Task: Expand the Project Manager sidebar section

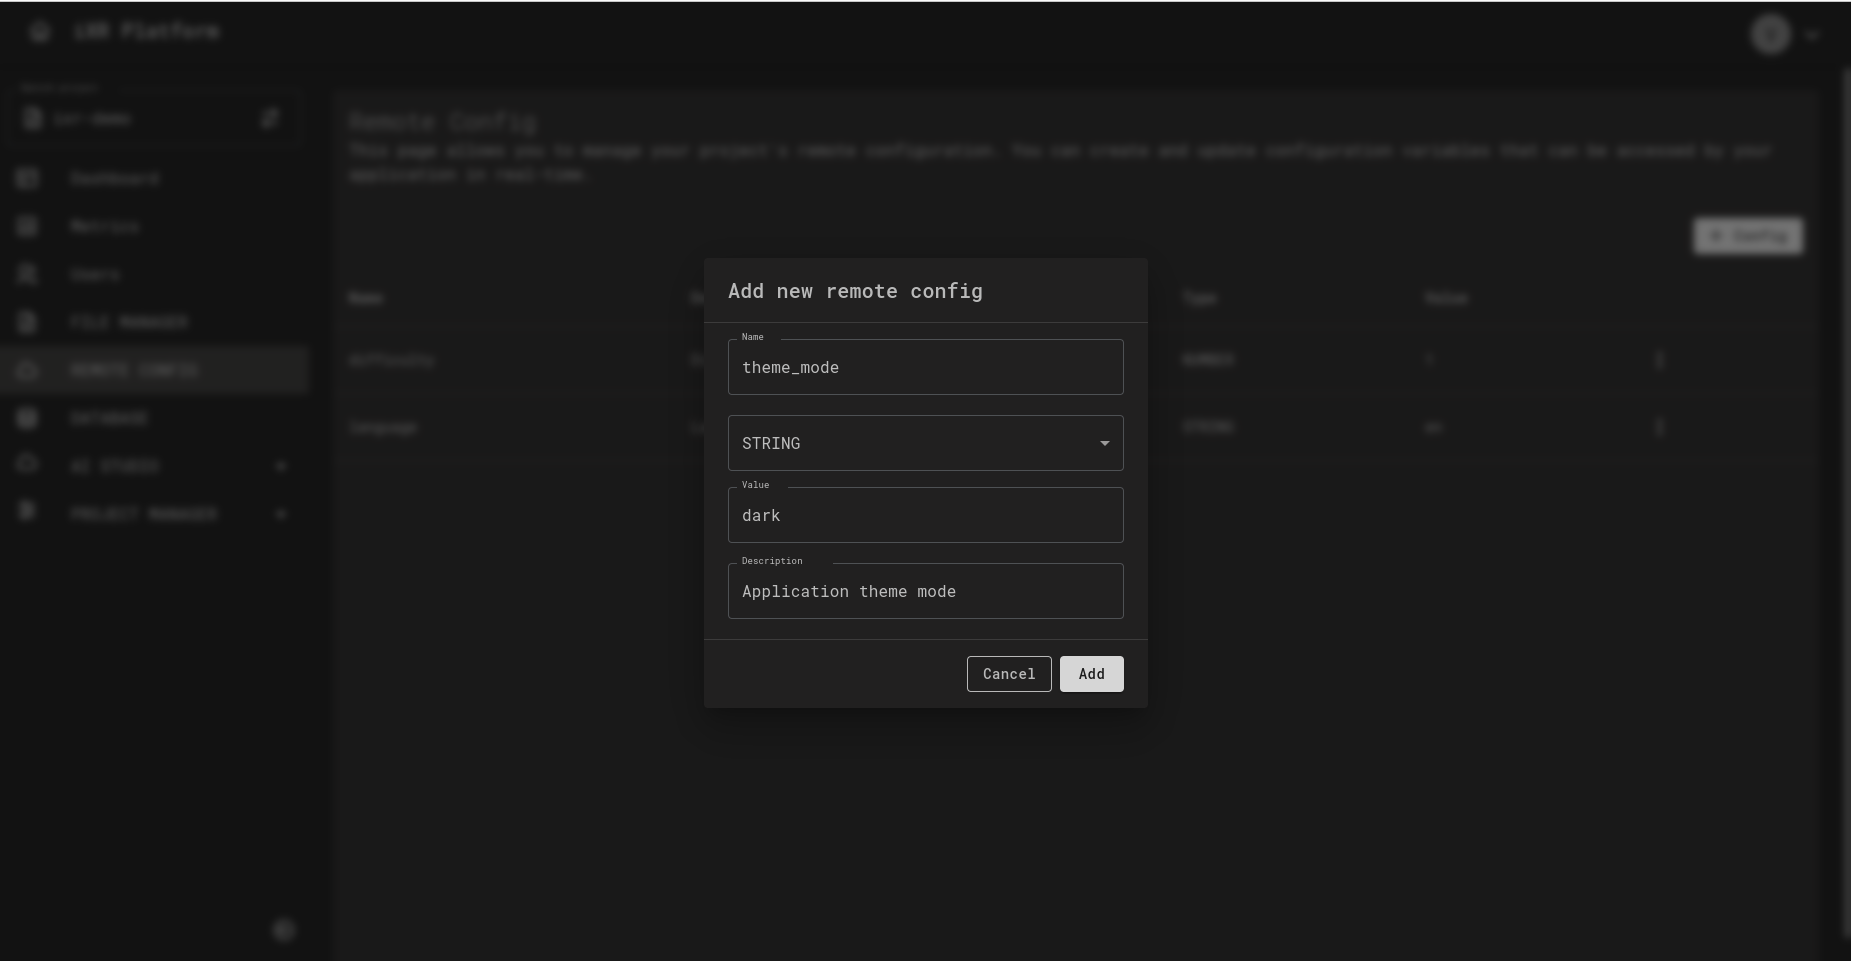Action: pyautogui.click(x=280, y=514)
